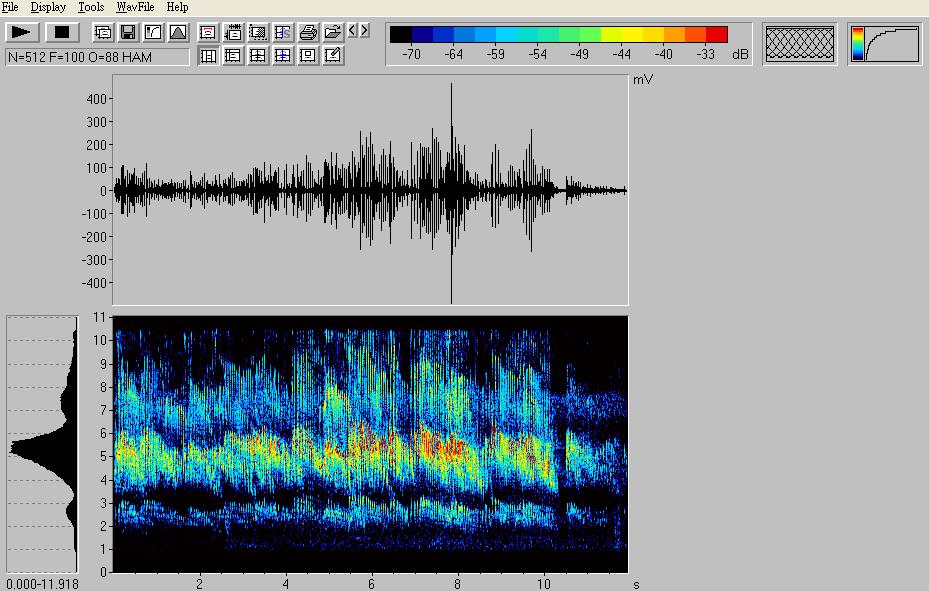Click the left arrow scroll button
Image resolution: width=929 pixels, height=591 pixels.
352,31
